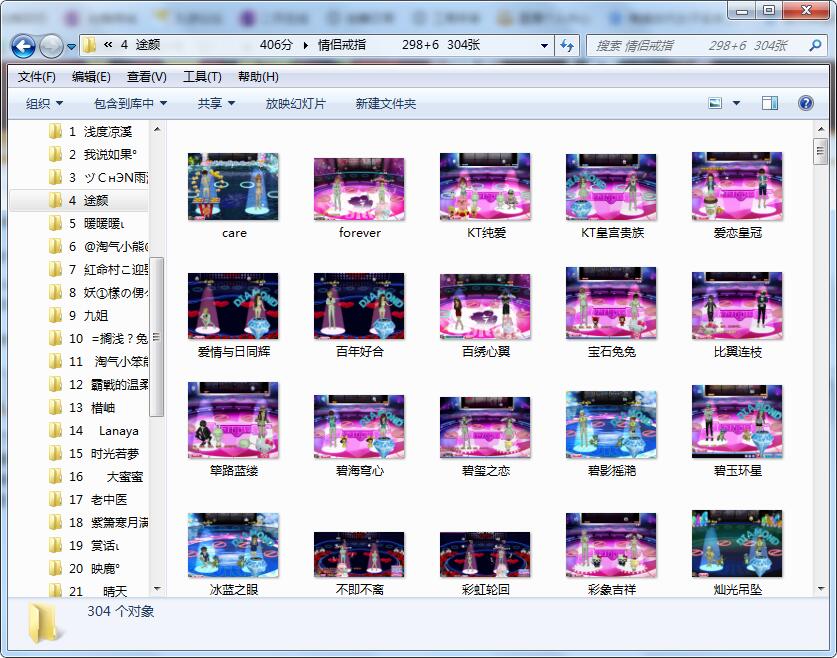Open the view options dropdown arrow
The width and height of the screenshot is (837, 658).
(736, 103)
